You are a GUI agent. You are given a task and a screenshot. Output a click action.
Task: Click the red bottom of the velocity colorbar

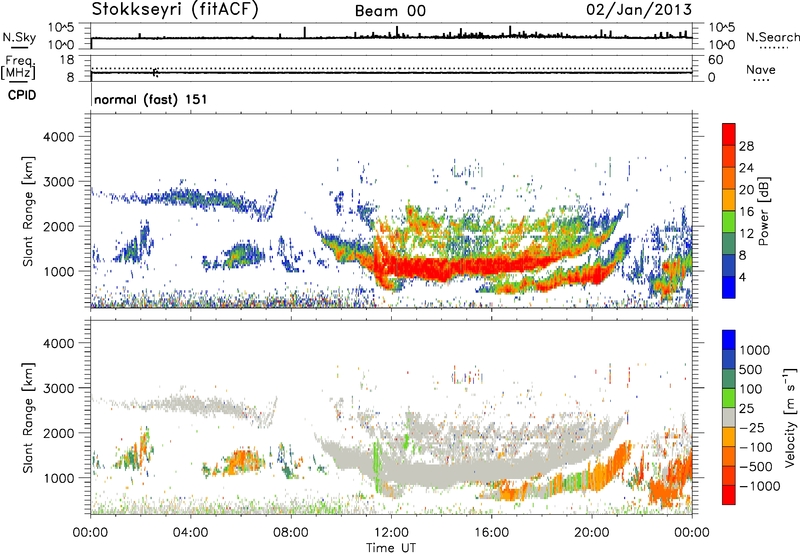[729, 495]
